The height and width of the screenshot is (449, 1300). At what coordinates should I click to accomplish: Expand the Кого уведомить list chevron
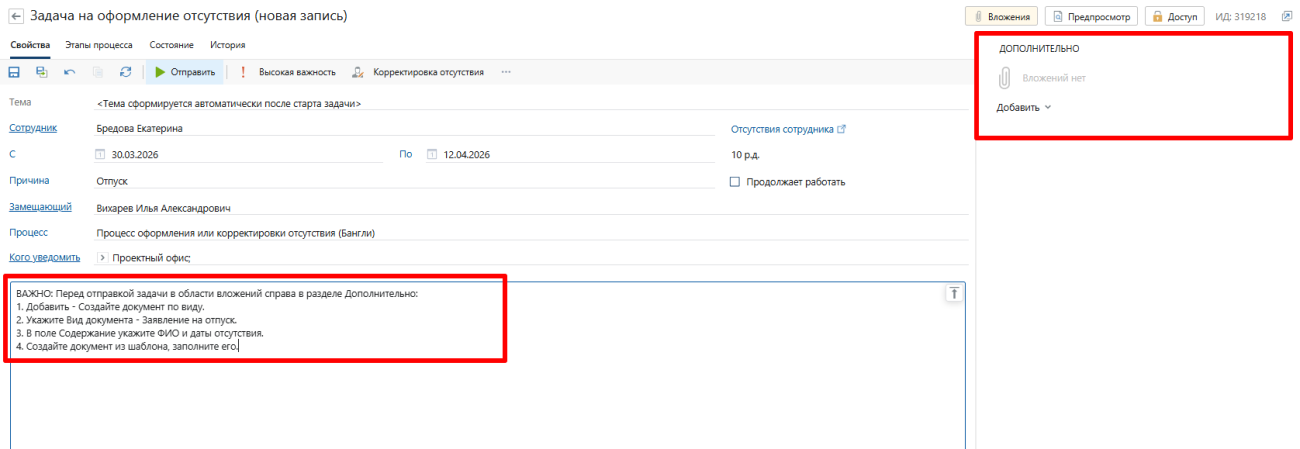point(102,257)
